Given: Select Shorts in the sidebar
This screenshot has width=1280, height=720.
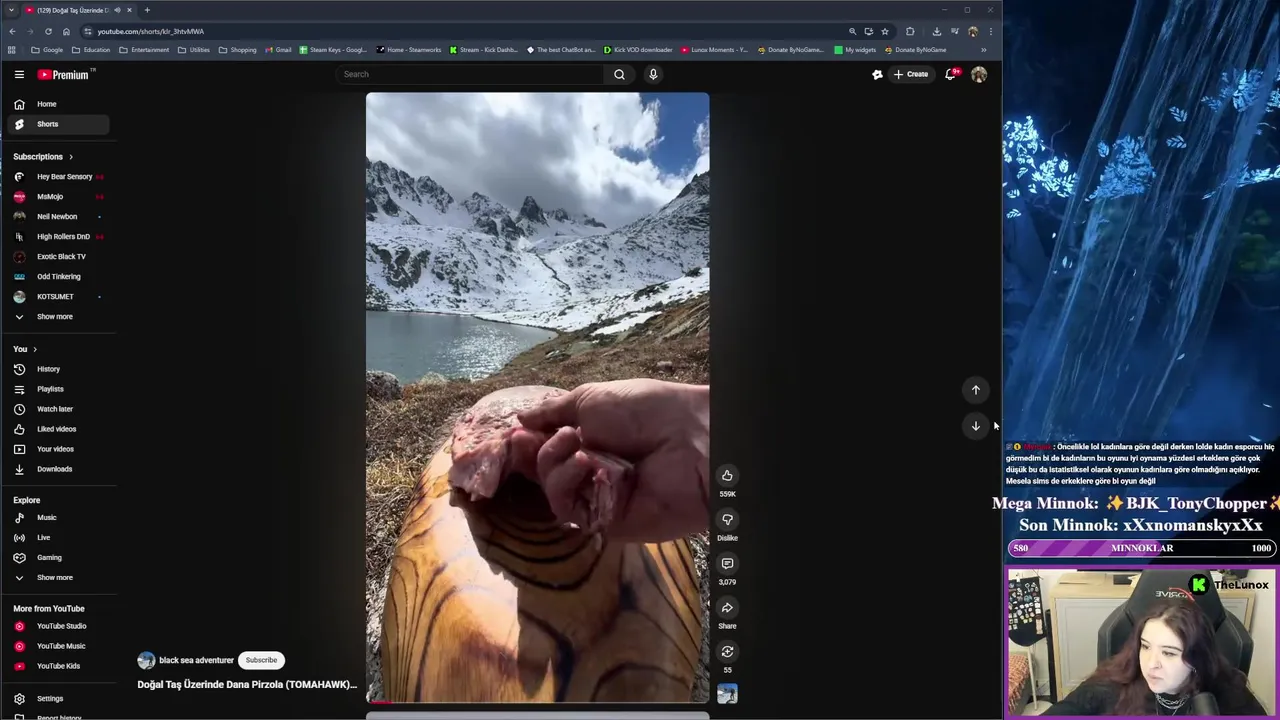Looking at the screenshot, I should tap(56, 124).
